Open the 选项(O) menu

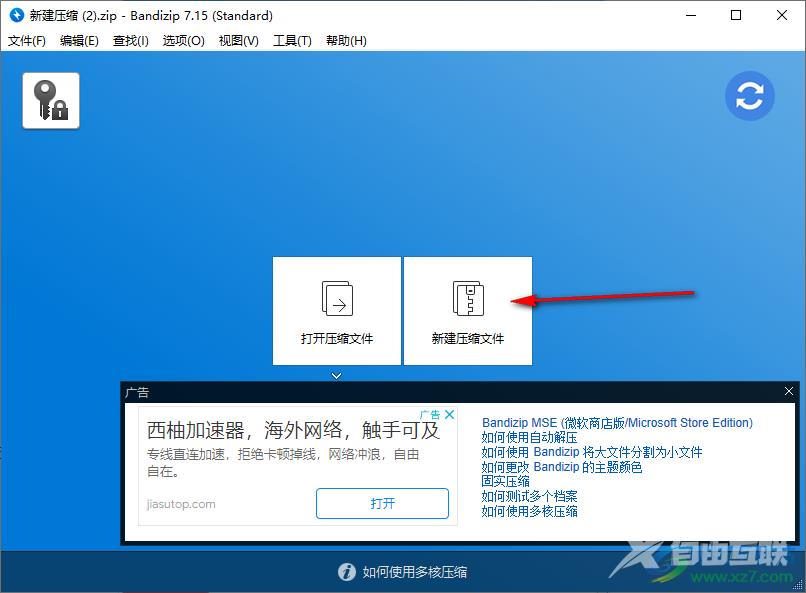pos(184,41)
